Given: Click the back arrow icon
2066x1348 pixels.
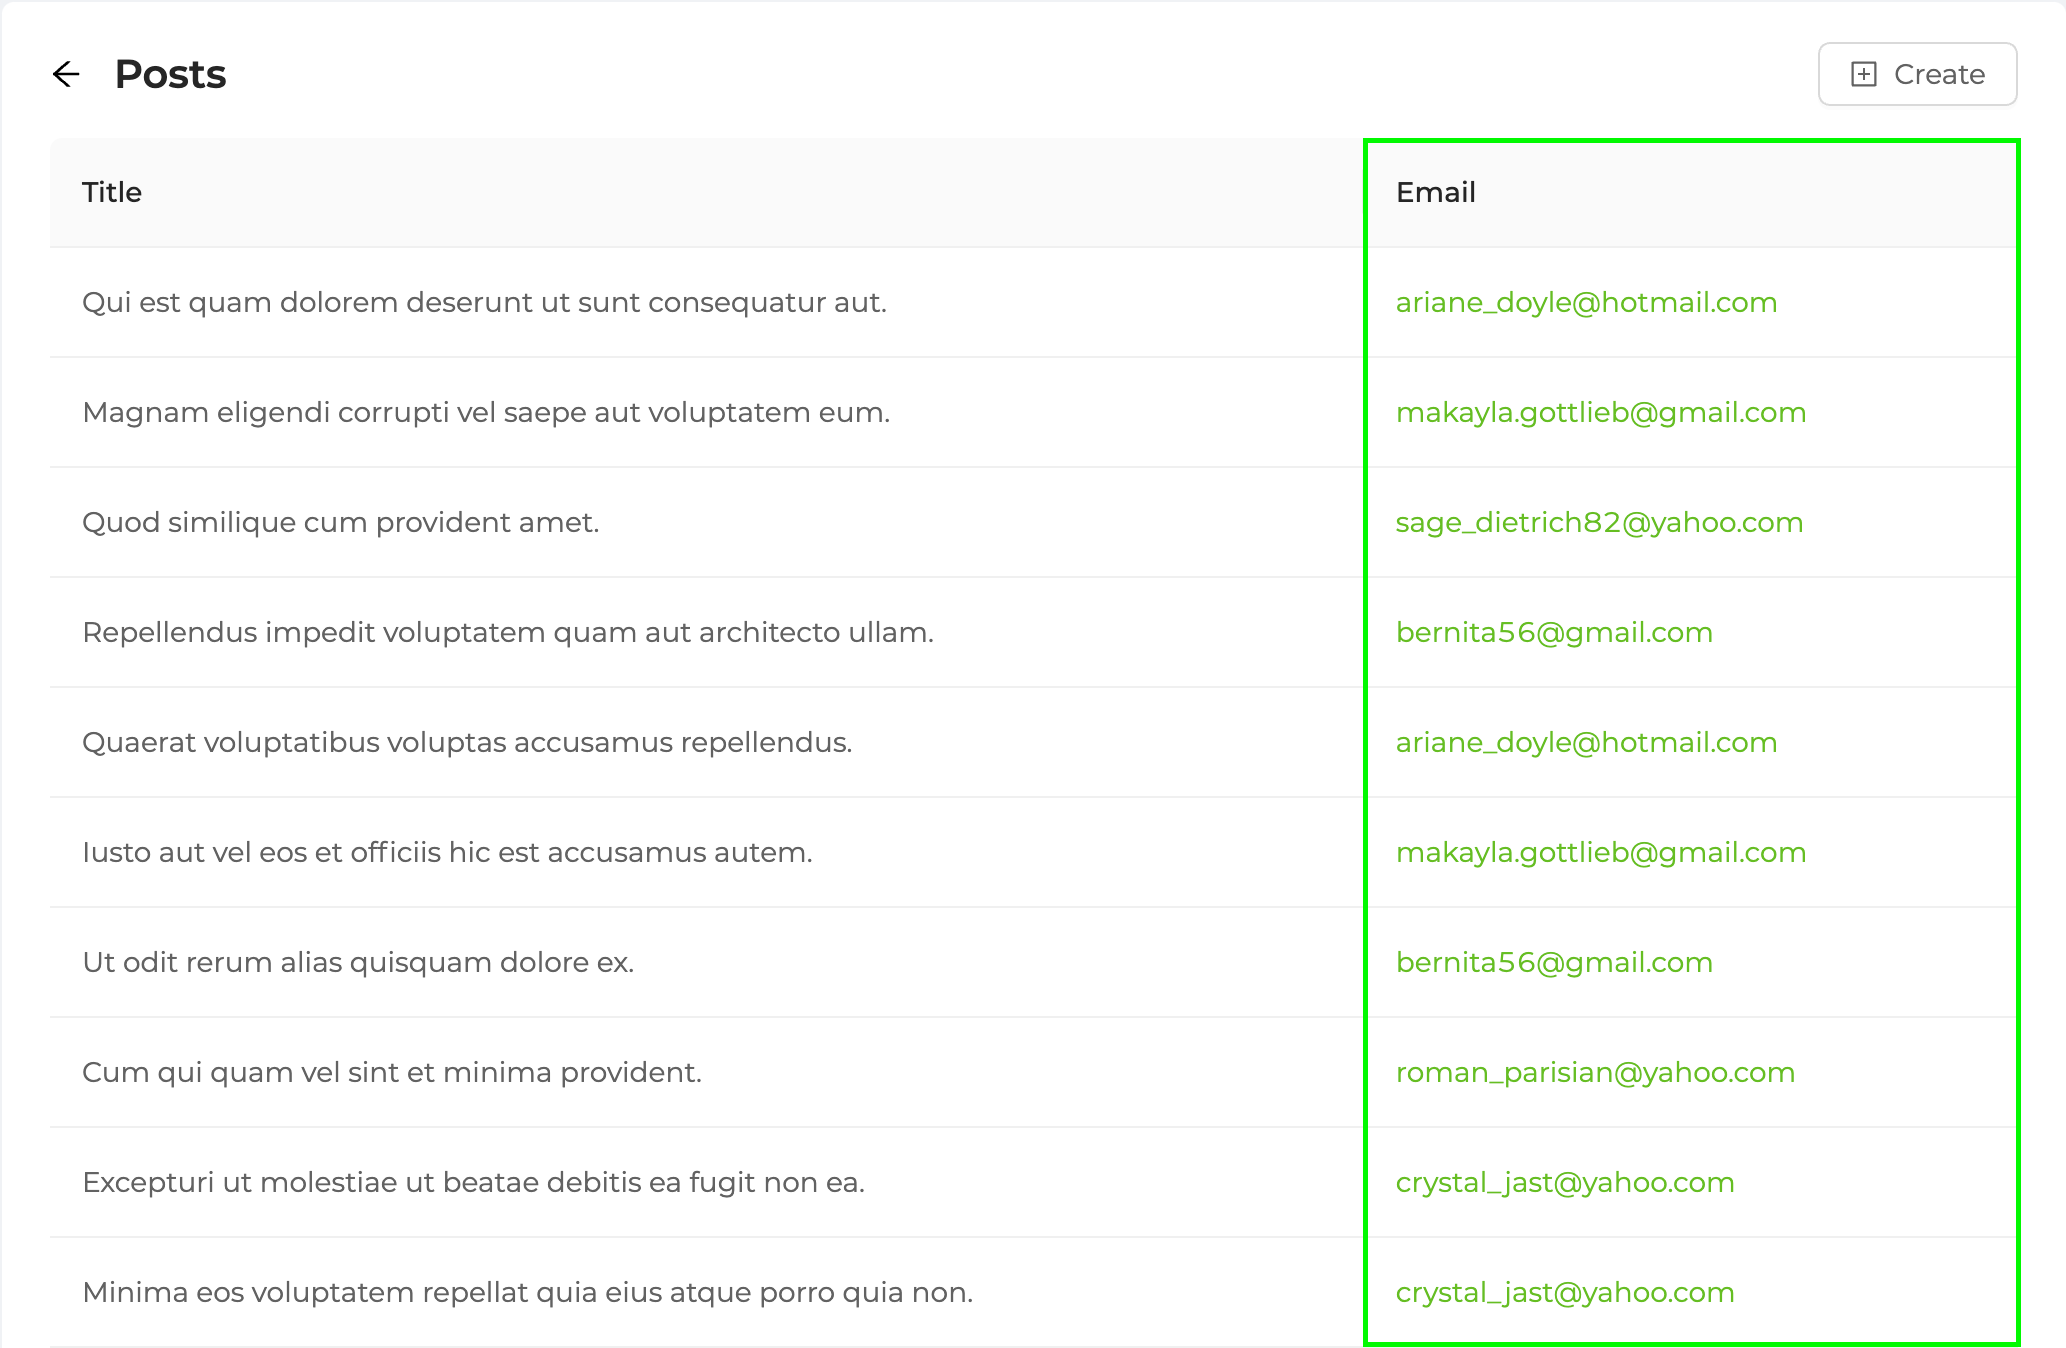Looking at the screenshot, I should pos(66,74).
